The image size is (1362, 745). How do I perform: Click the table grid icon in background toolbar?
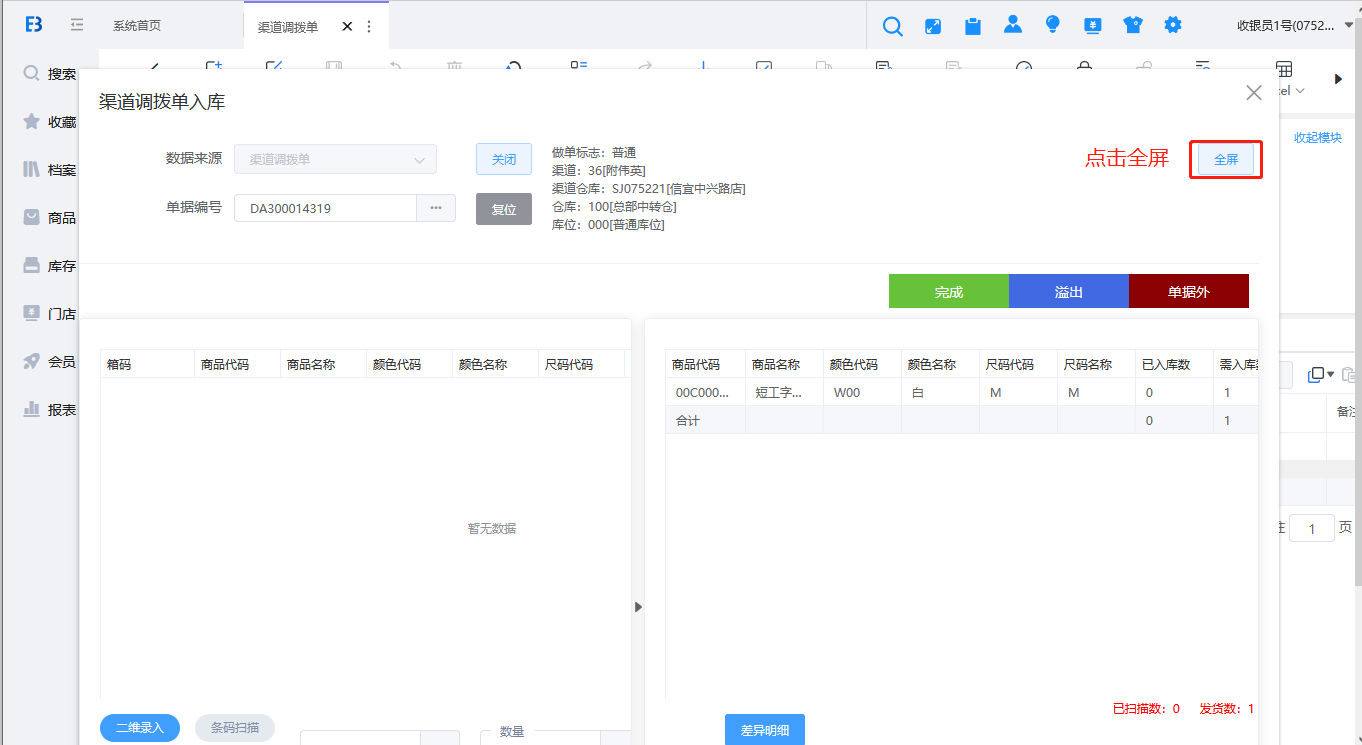(x=1284, y=70)
